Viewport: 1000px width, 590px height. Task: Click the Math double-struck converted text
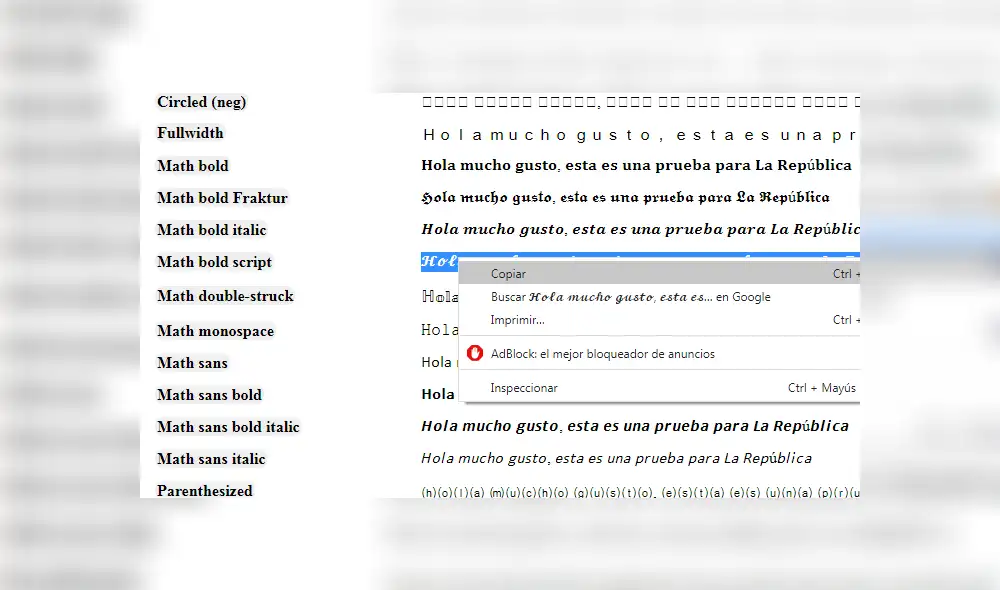click(439, 296)
